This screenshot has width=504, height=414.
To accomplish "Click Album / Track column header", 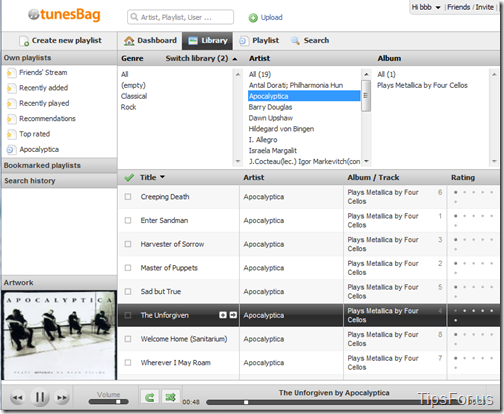I will [373, 178].
